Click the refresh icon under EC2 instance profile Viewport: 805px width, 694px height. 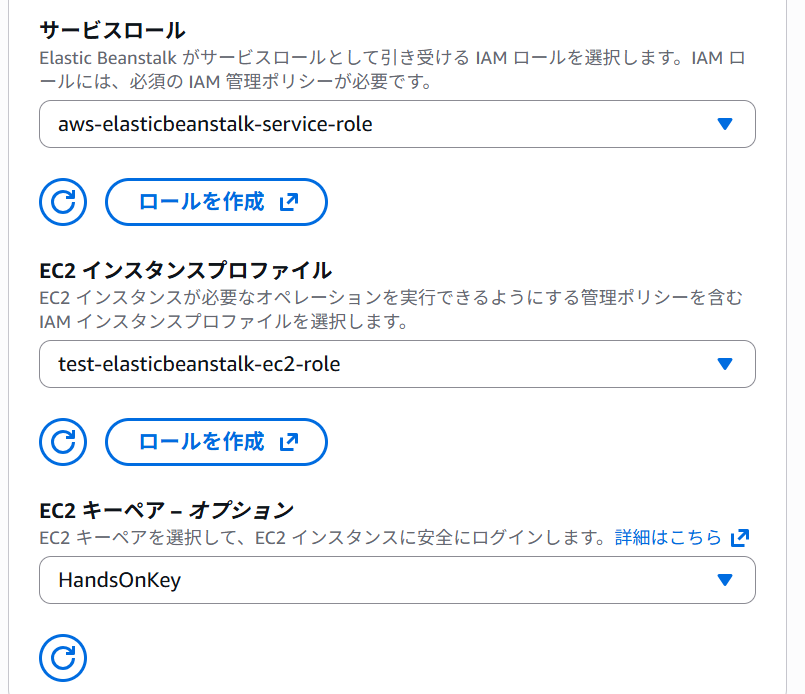[x=63, y=442]
